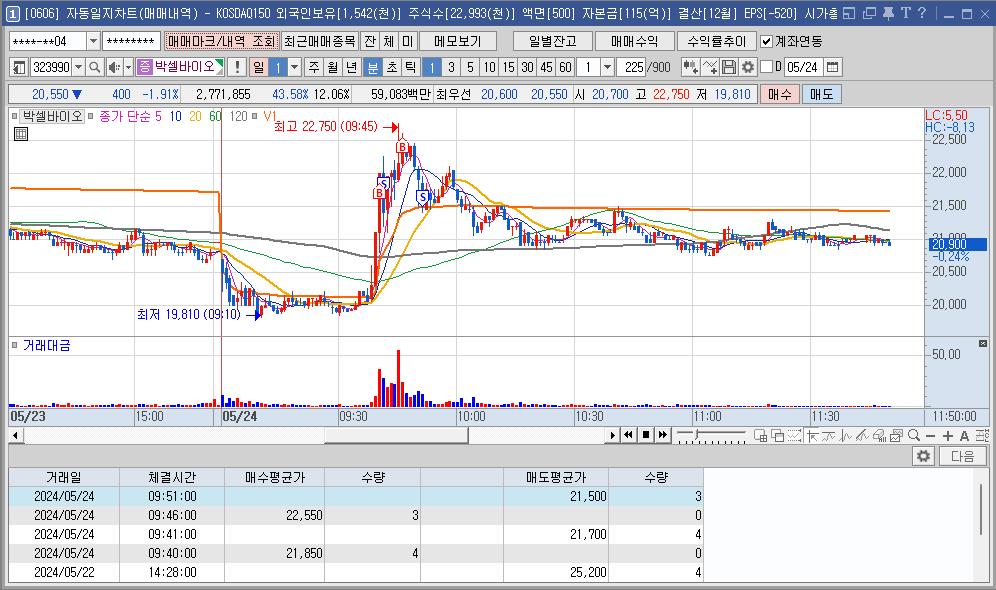The image size is (996, 590).
Task: Click the data grid icon below chart legend
Action: tap(21, 133)
